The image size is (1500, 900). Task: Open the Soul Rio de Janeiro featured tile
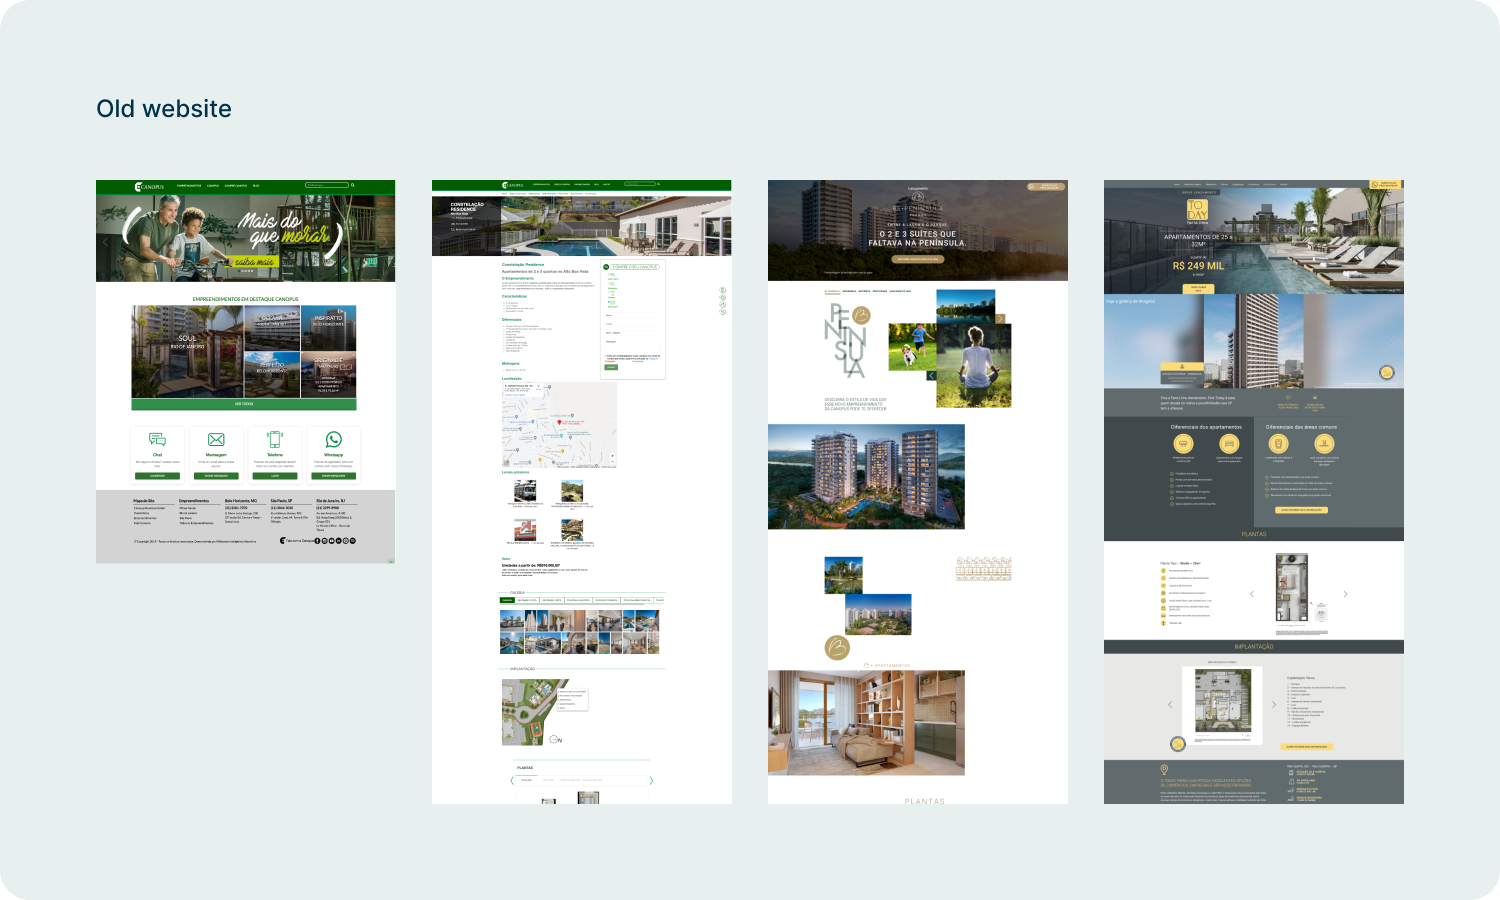(x=187, y=352)
